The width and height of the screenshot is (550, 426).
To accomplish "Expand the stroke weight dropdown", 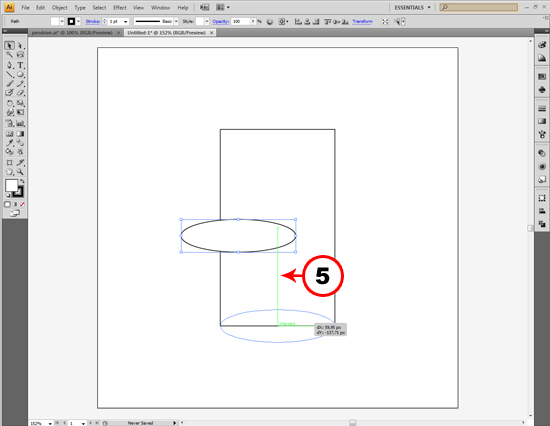I will (125, 22).
